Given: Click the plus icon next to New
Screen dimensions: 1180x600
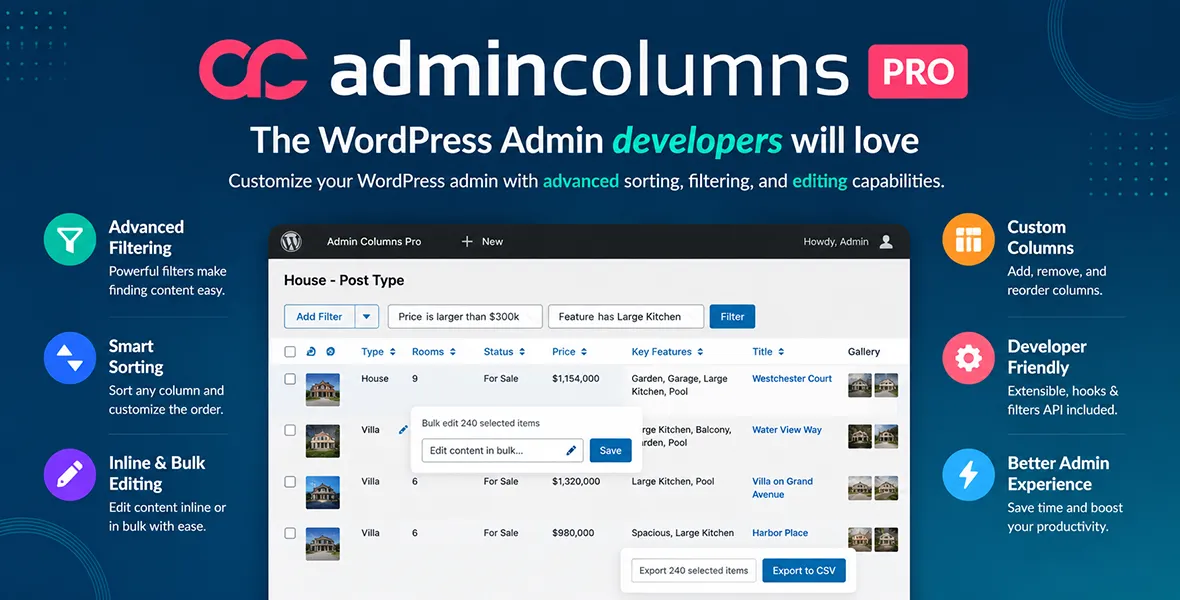Looking at the screenshot, I should click(467, 242).
